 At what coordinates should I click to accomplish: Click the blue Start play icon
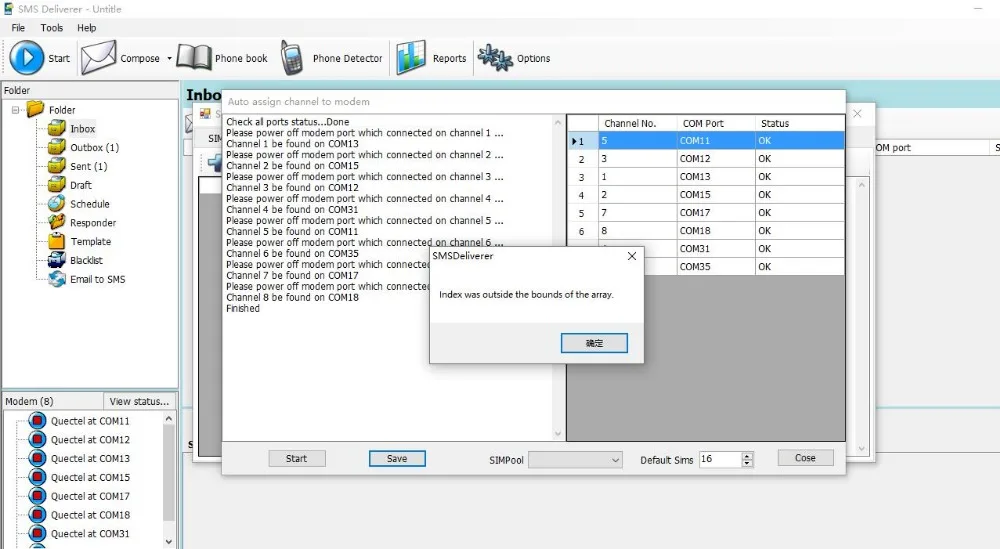click(x=27, y=58)
